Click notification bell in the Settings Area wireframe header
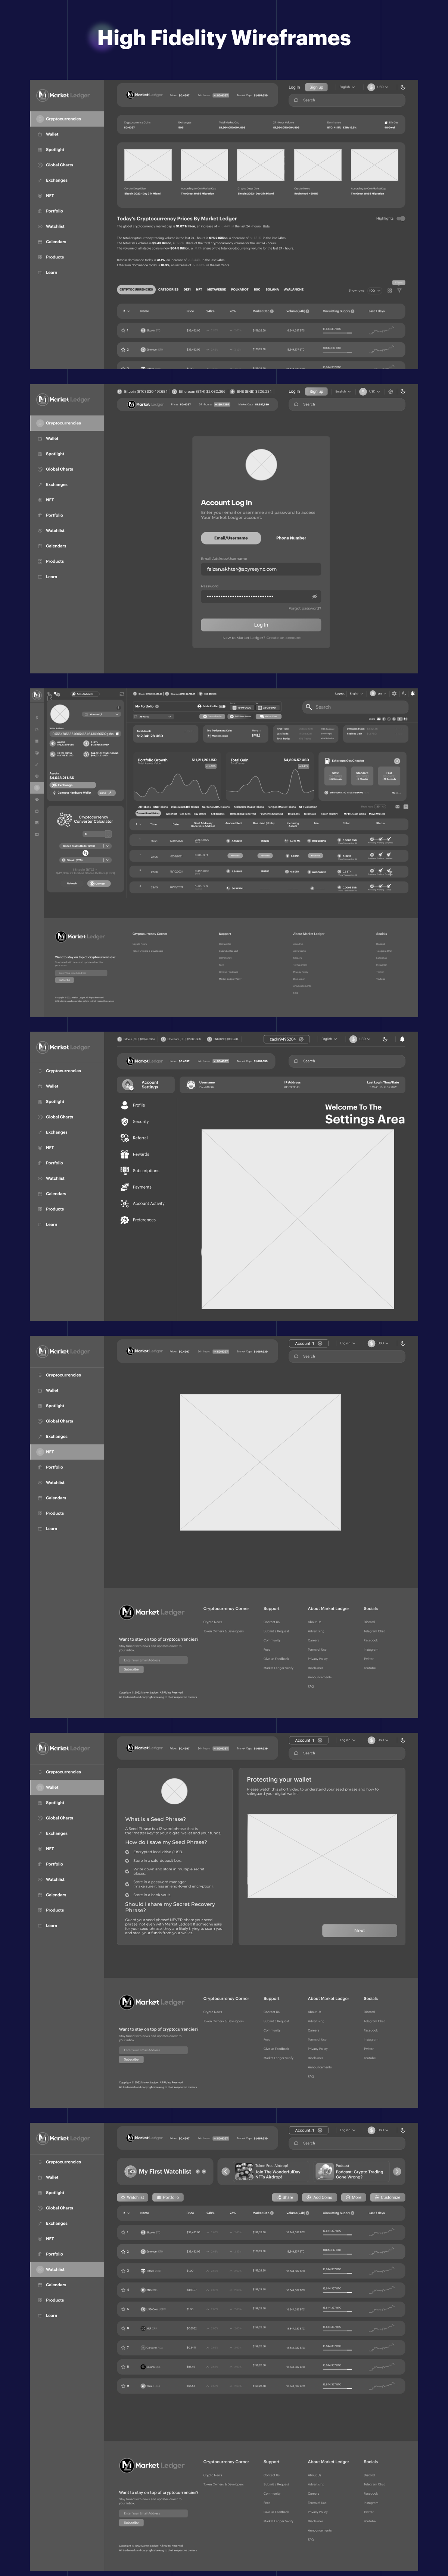448x2576 pixels. pyautogui.click(x=403, y=1039)
